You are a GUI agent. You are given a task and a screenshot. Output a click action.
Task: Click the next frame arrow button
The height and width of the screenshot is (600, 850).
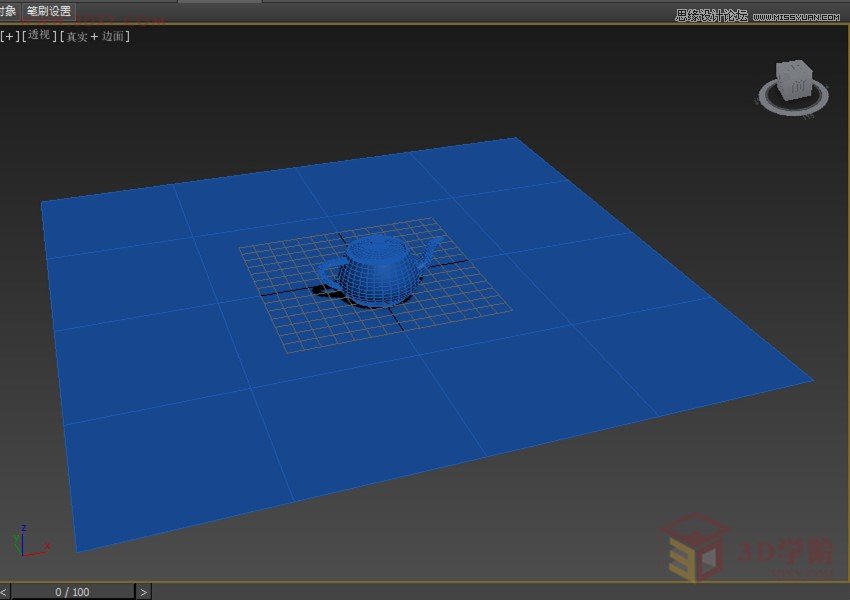tap(144, 591)
